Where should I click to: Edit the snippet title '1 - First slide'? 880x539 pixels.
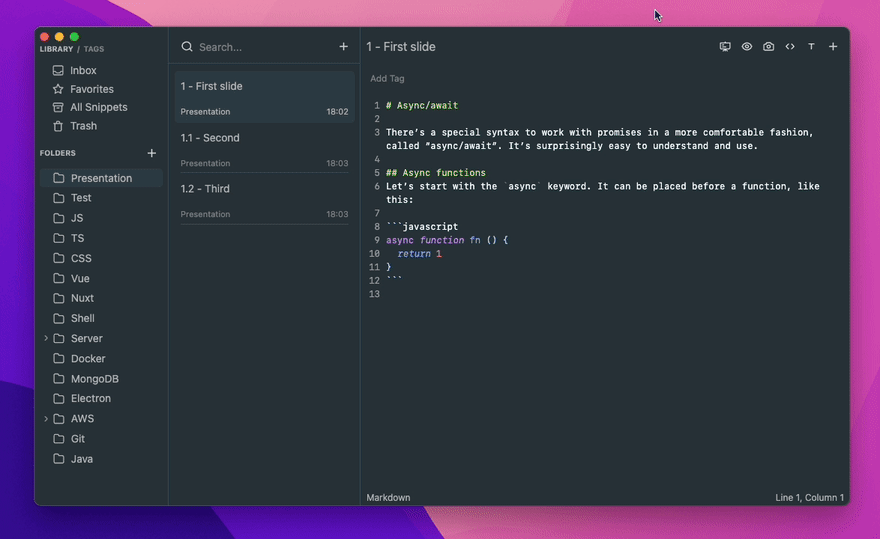point(401,47)
